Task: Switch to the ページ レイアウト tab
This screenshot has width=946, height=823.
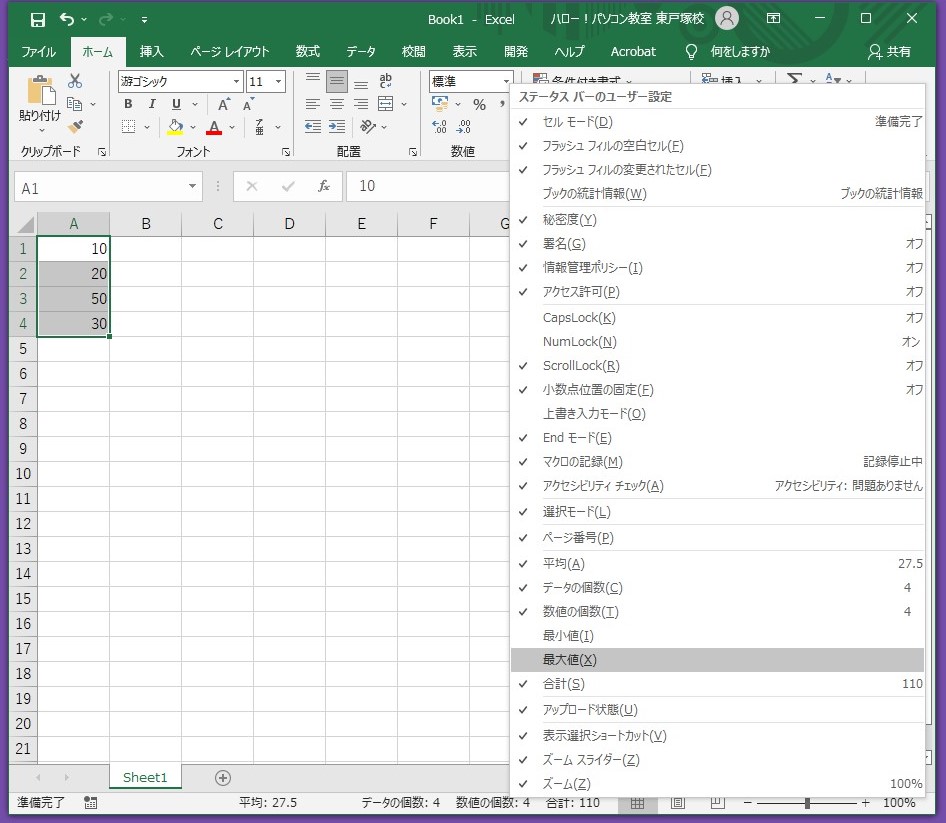Action: click(x=230, y=52)
